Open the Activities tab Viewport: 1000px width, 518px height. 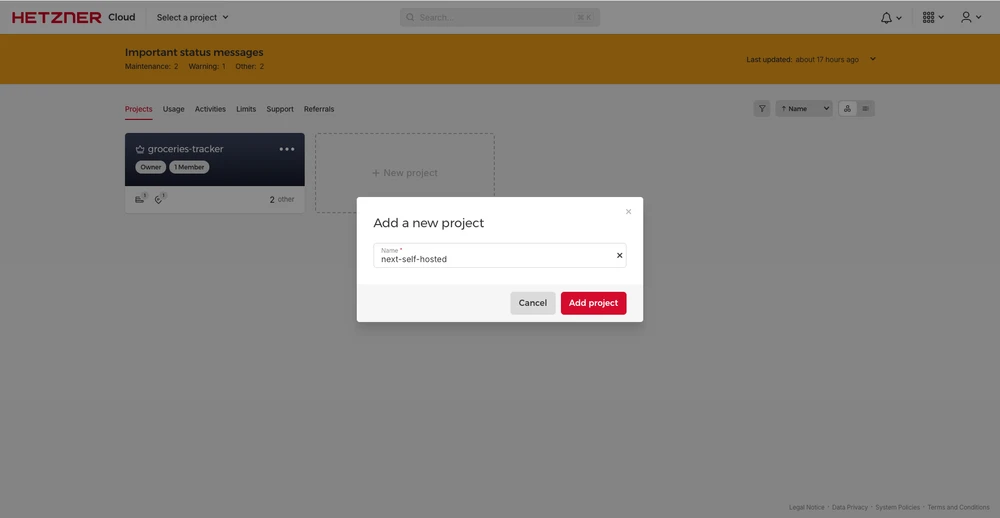210,109
